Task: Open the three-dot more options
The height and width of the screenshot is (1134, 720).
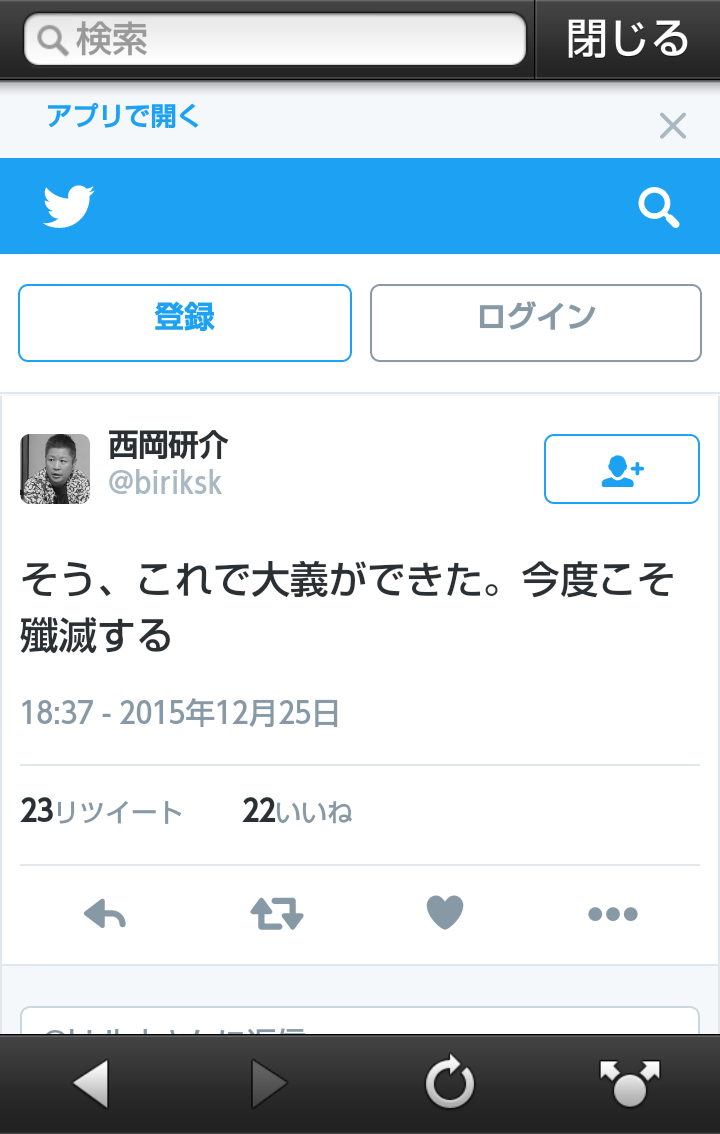Action: (613, 914)
